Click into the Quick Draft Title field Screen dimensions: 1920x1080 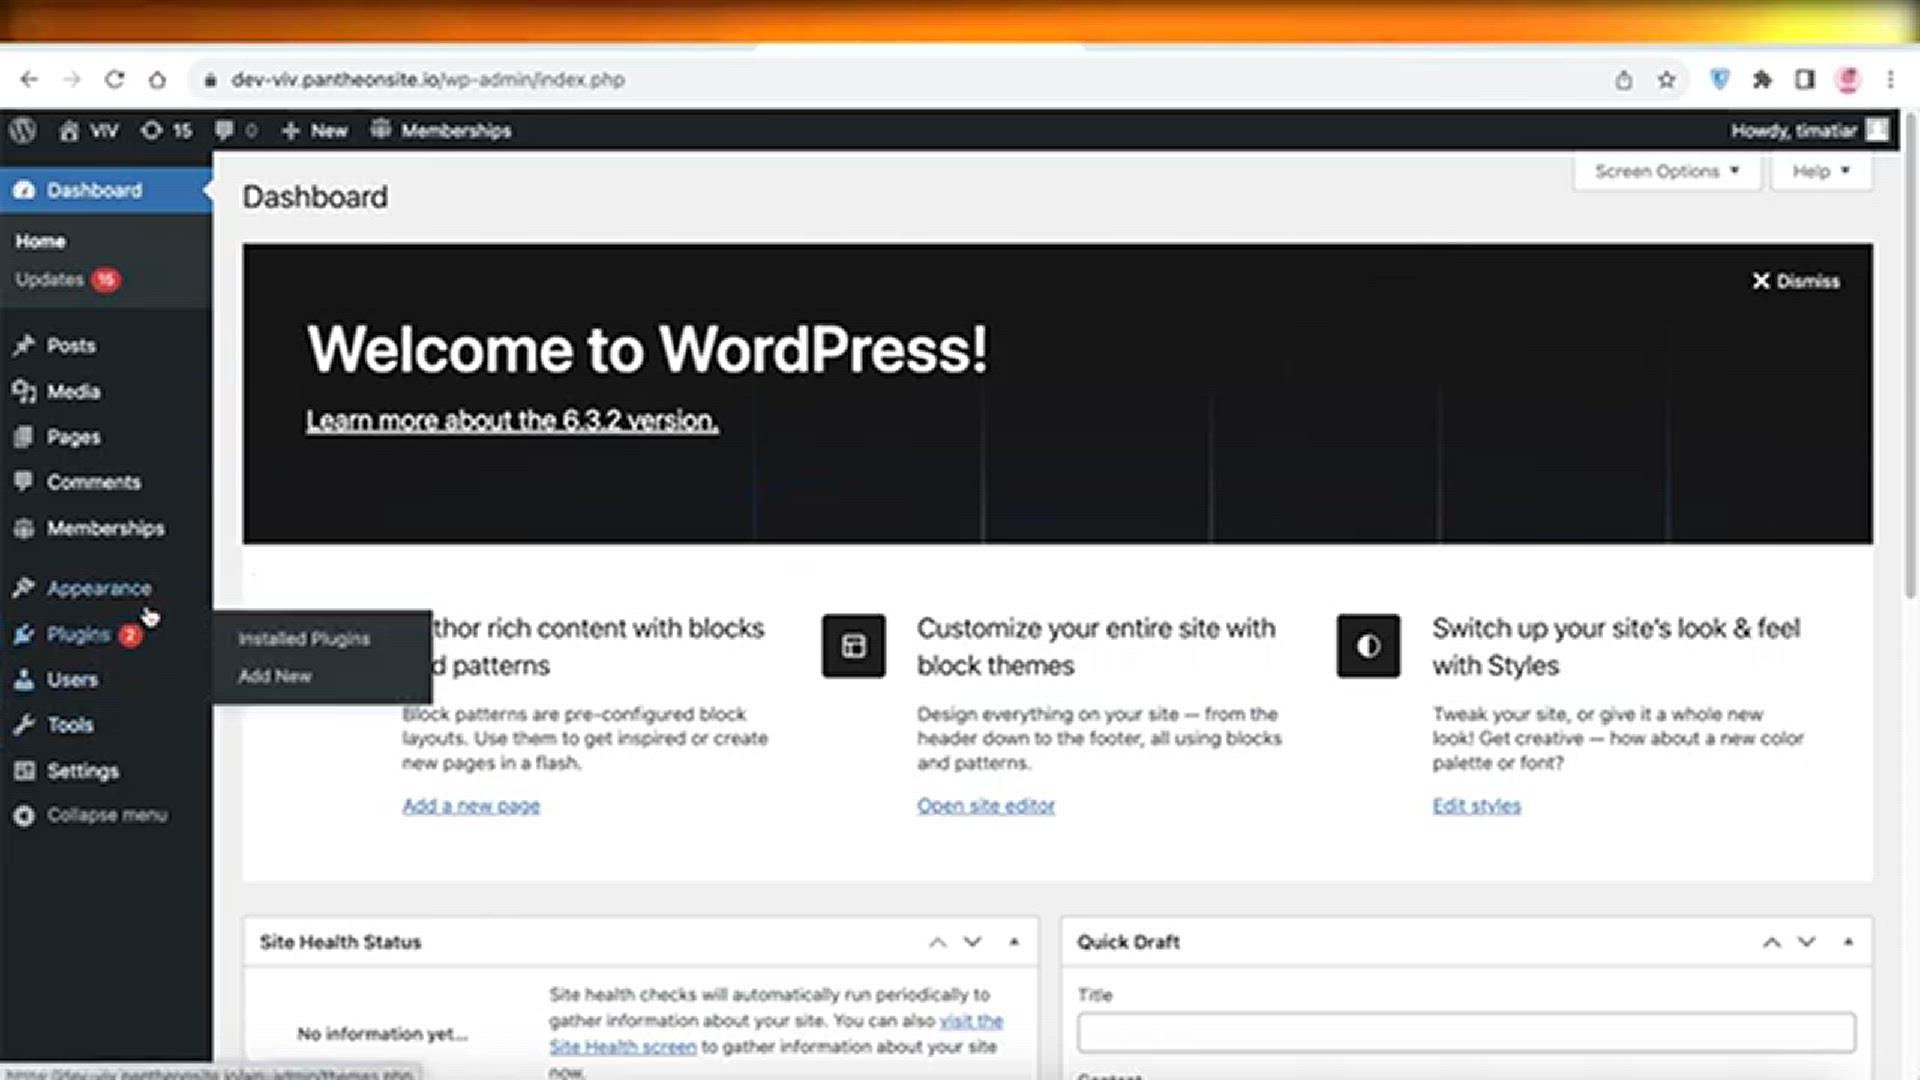coord(1466,1032)
